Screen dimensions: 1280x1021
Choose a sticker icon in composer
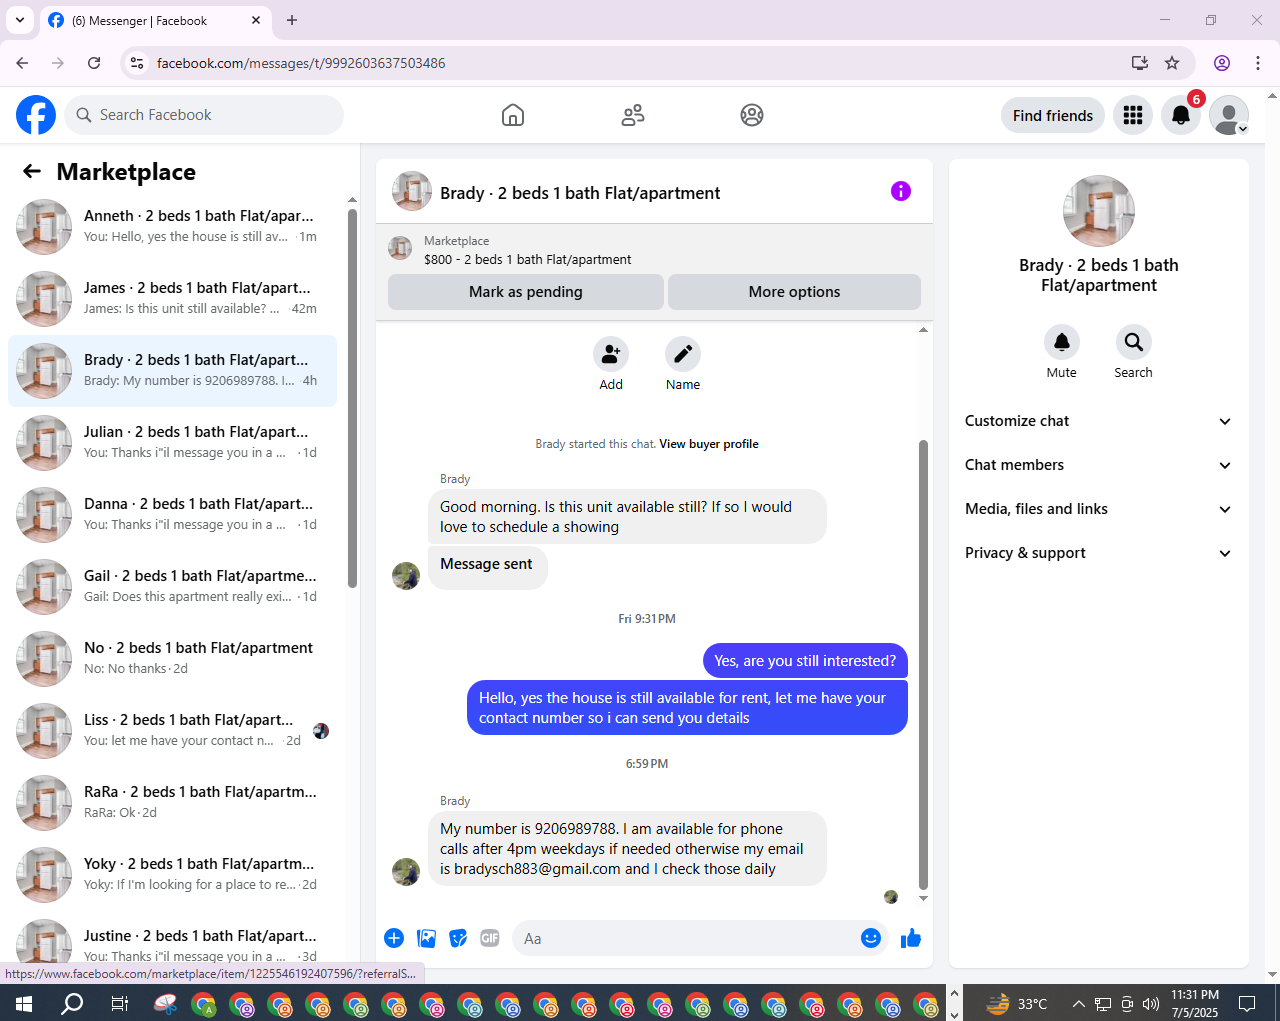(x=458, y=938)
